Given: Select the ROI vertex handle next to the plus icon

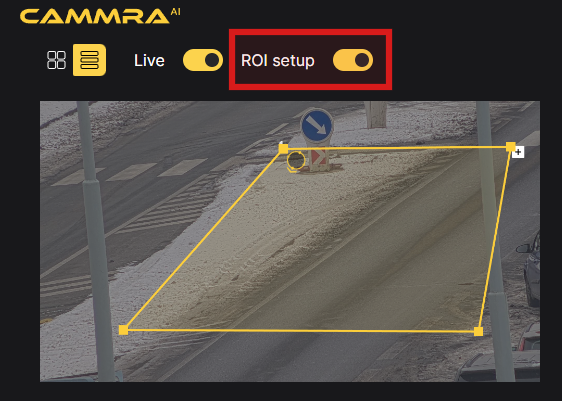Looking at the screenshot, I should (x=510, y=147).
